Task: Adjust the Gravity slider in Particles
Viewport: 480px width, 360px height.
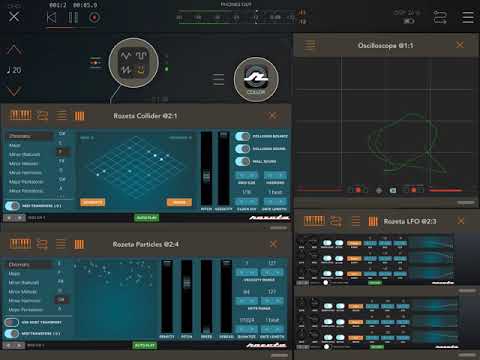Action: coord(167,297)
